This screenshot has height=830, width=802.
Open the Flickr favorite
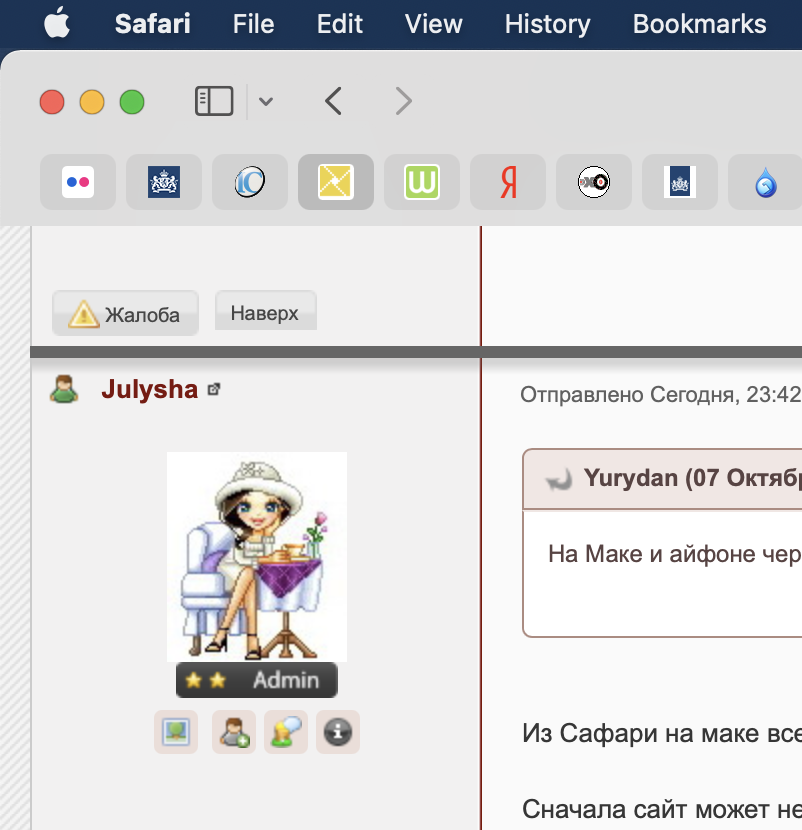(78, 182)
